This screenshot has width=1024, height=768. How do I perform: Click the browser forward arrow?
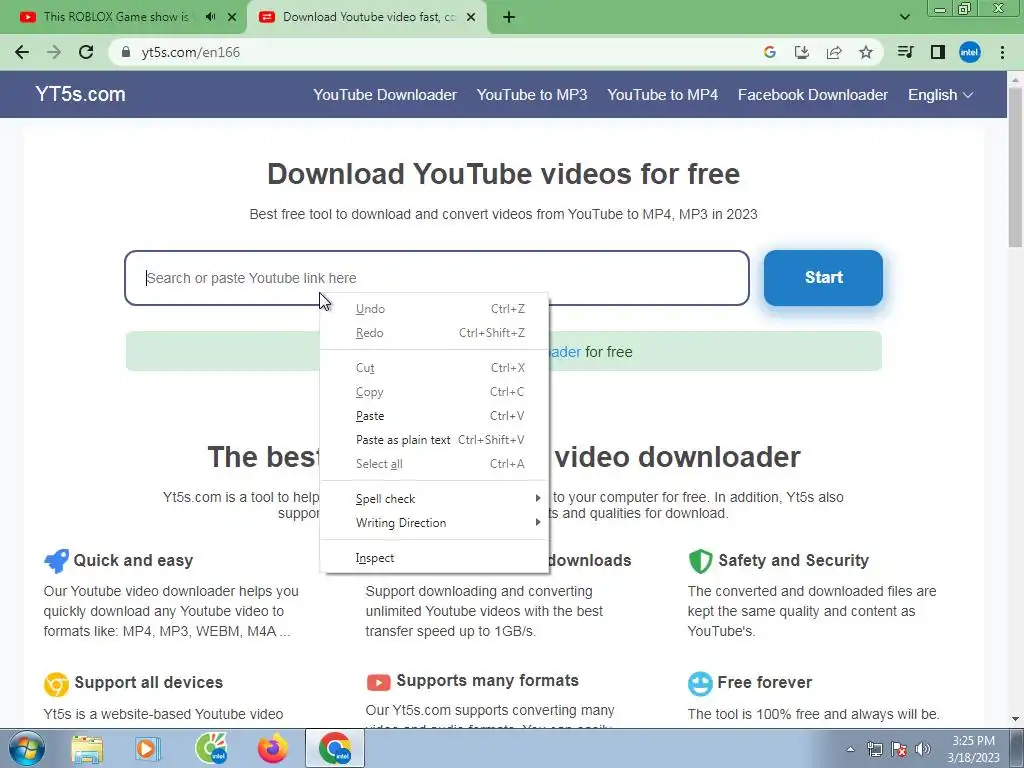click(x=54, y=52)
